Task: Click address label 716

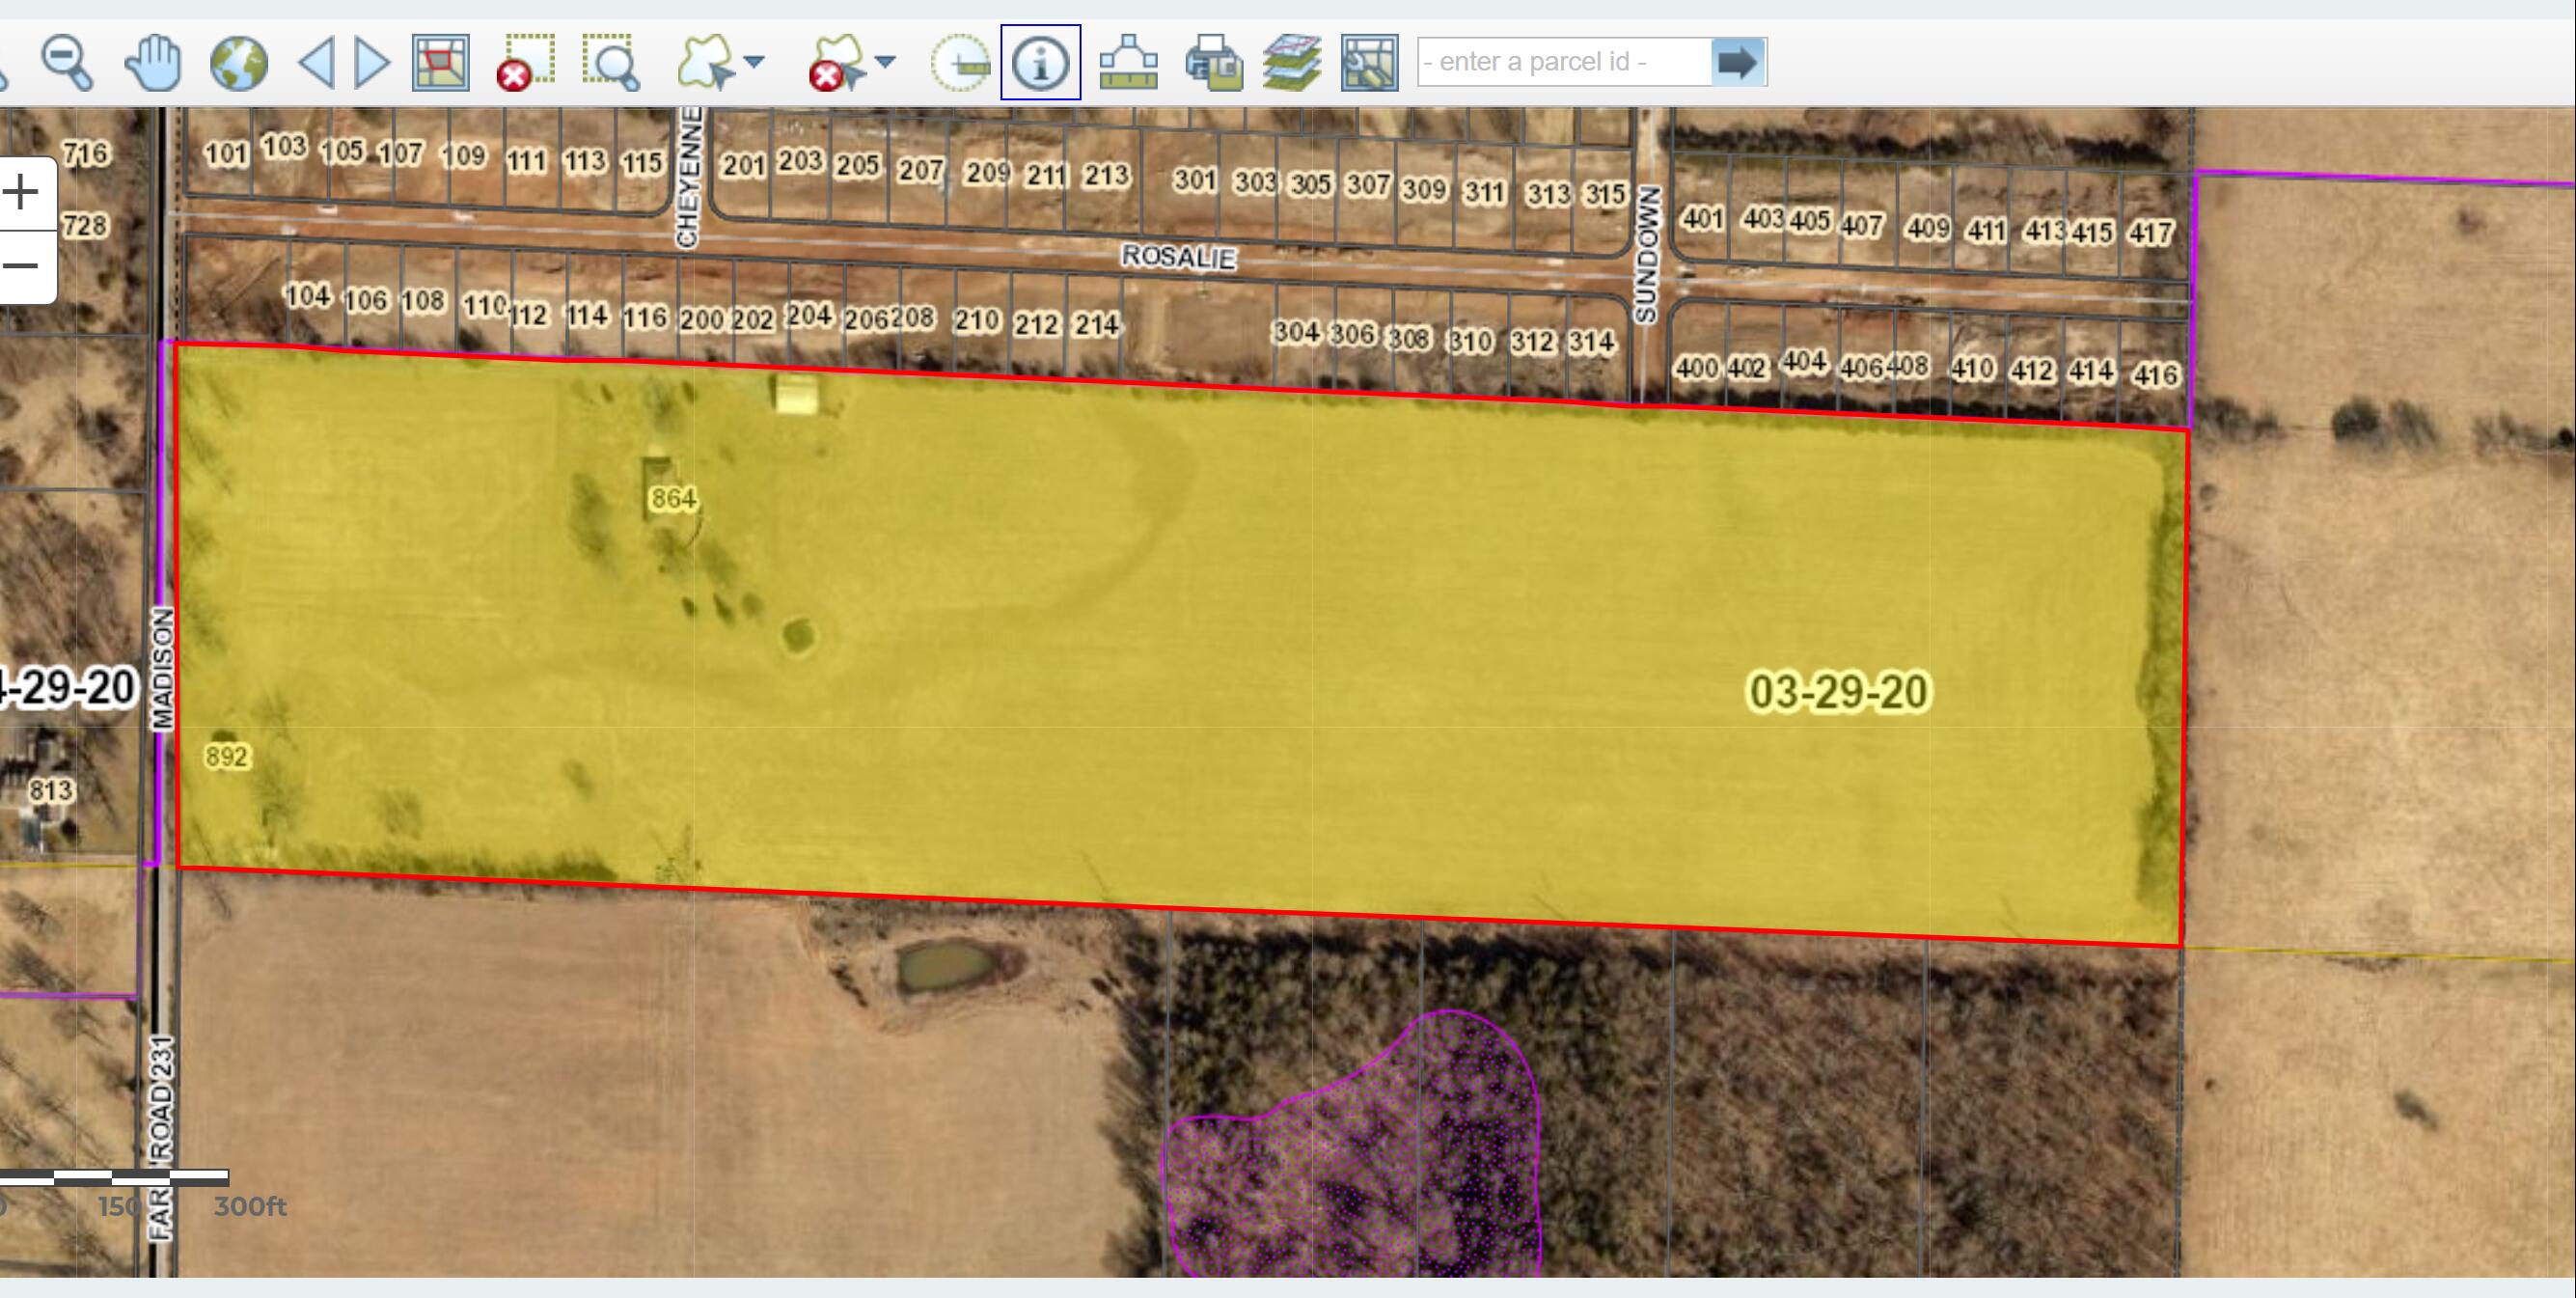Action: tap(86, 153)
